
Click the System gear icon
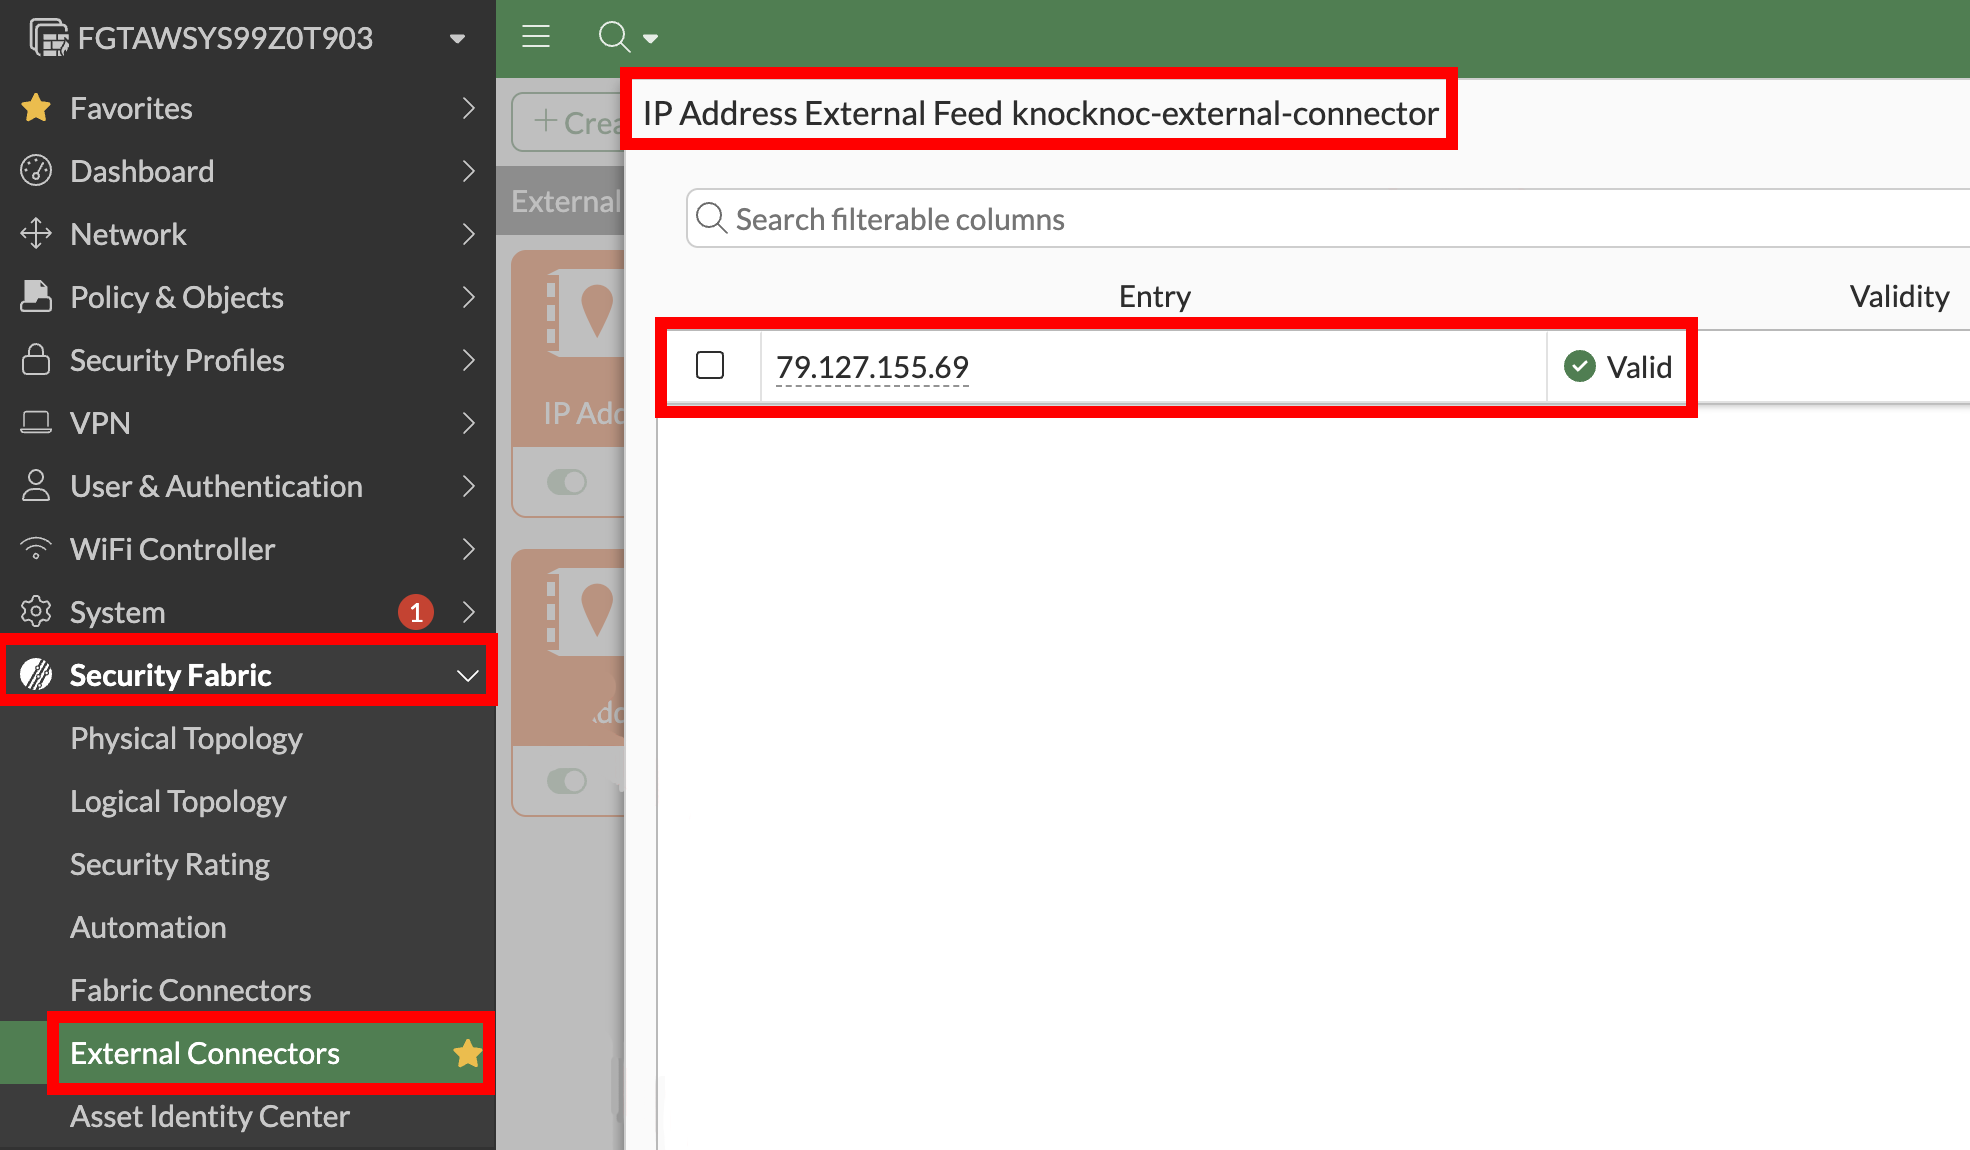tap(36, 612)
